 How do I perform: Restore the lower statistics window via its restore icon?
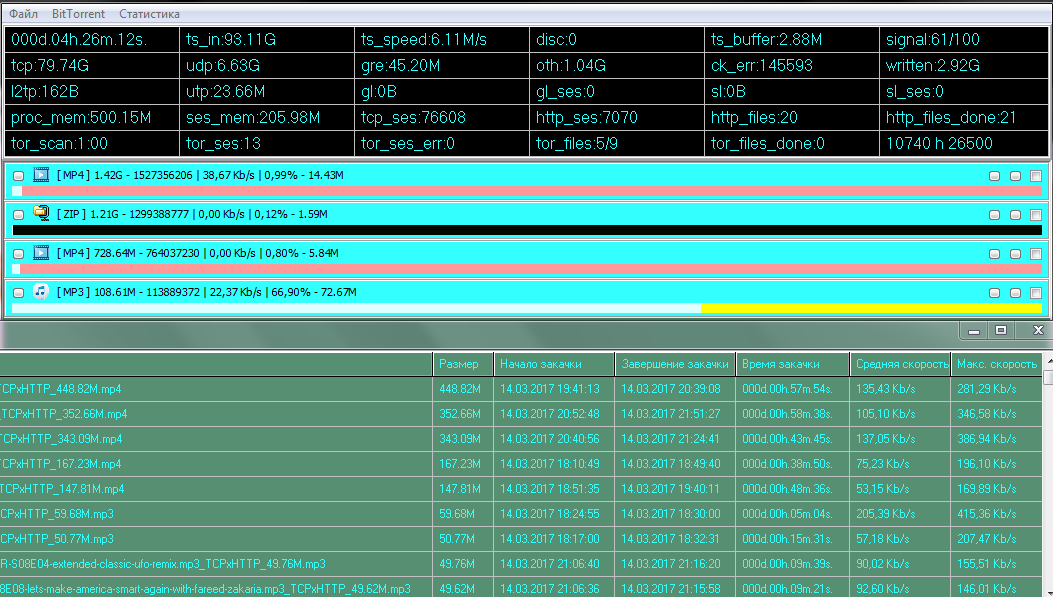pyautogui.click(x=1000, y=330)
